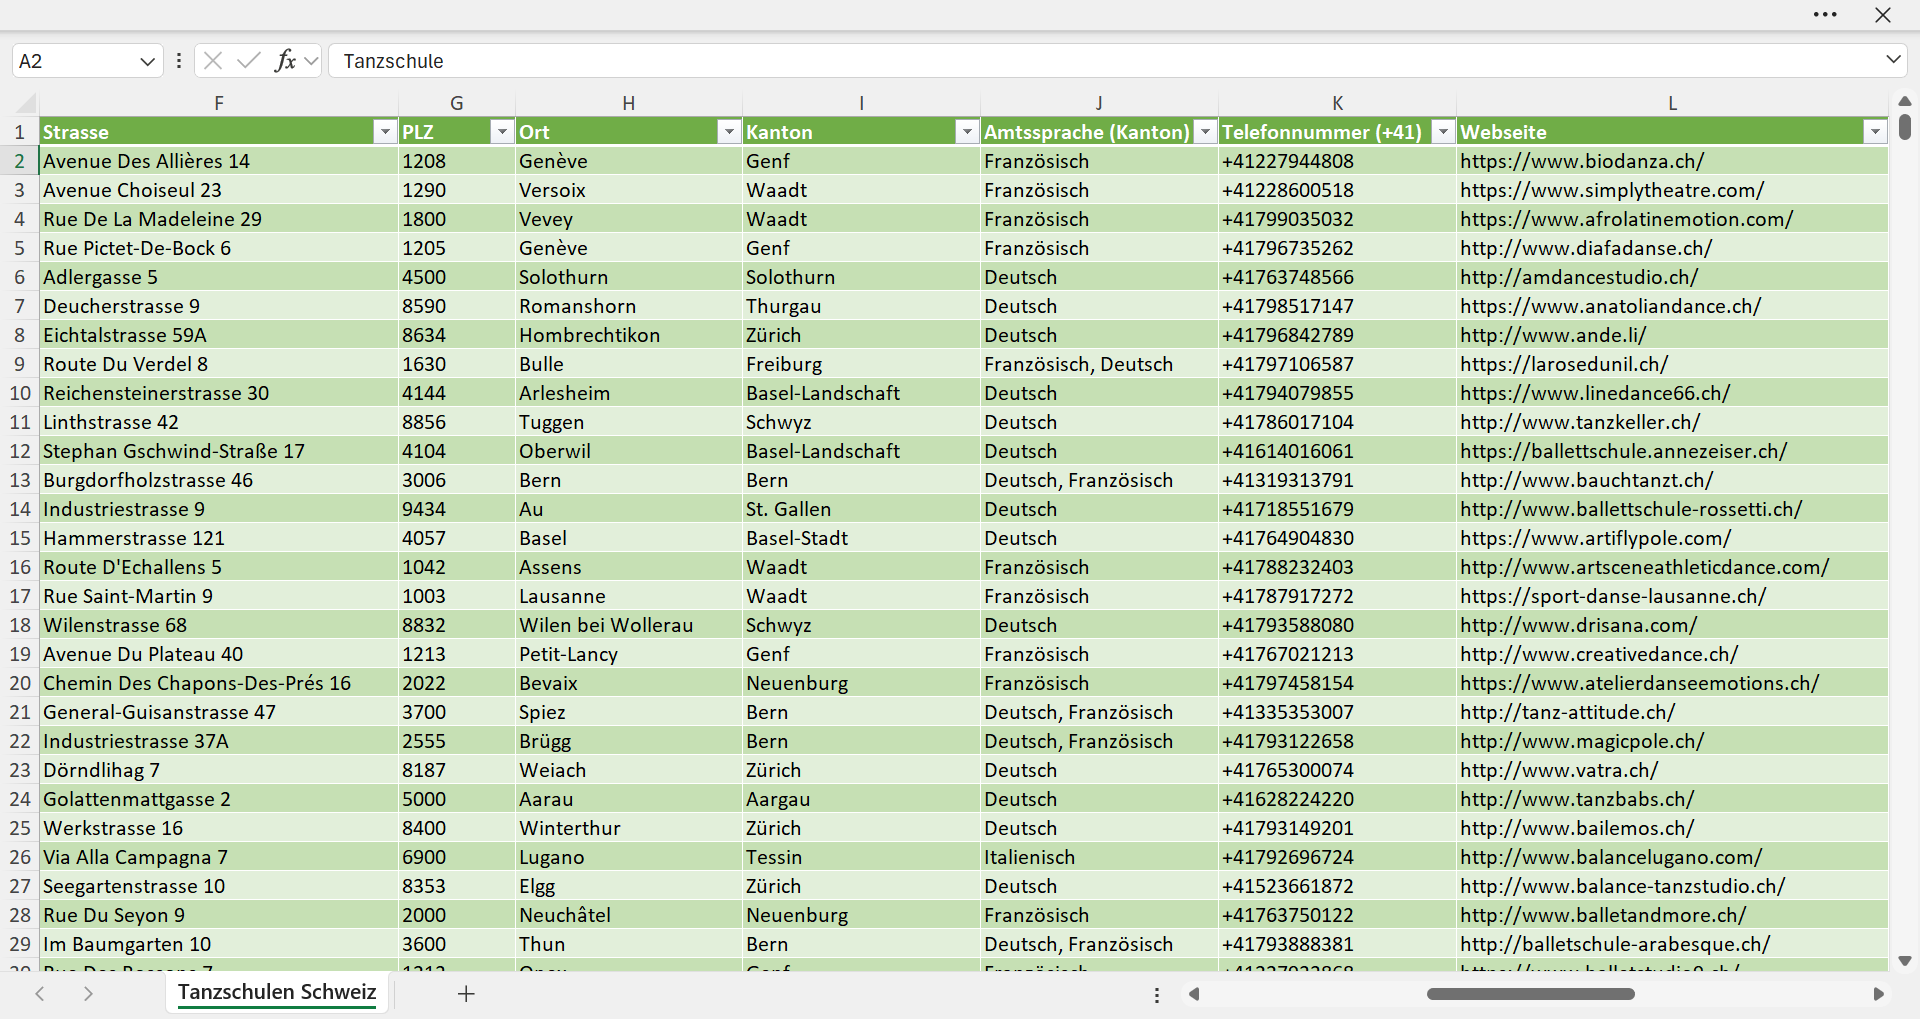Open link https://www.biodanza.ch/
The image size is (1920, 1019).
point(1581,161)
